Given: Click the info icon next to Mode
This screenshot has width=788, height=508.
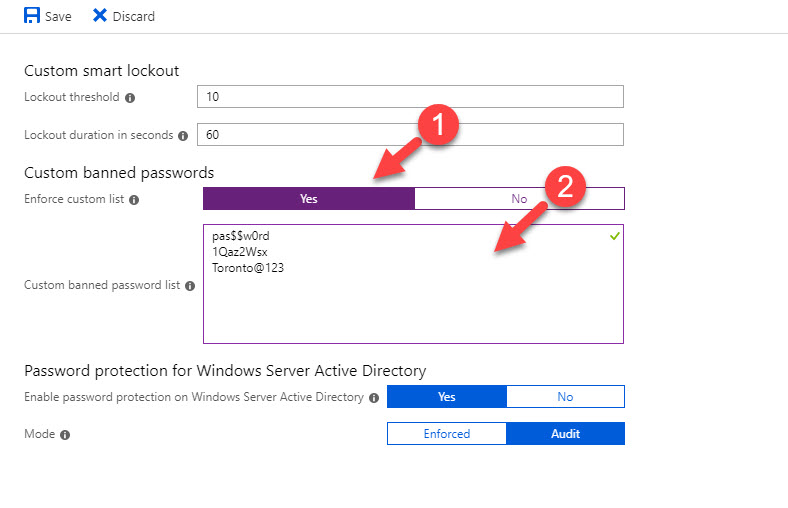Looking at the screenshot, I should point(65,435).
